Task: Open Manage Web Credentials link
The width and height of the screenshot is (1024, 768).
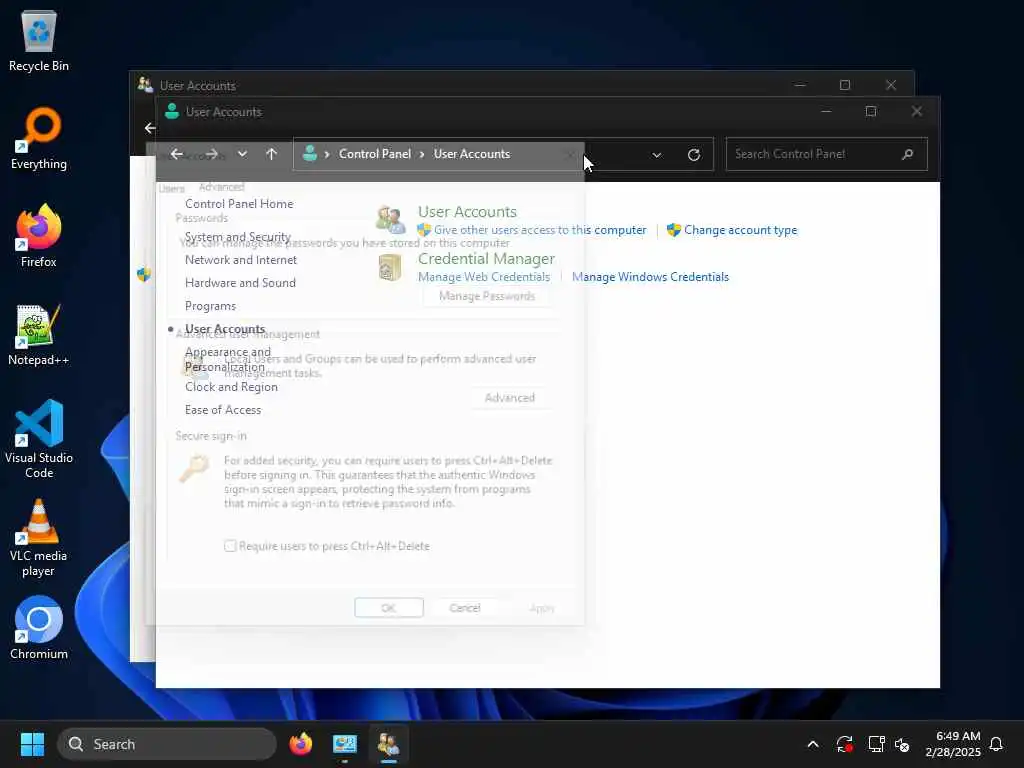Action: 484,277
